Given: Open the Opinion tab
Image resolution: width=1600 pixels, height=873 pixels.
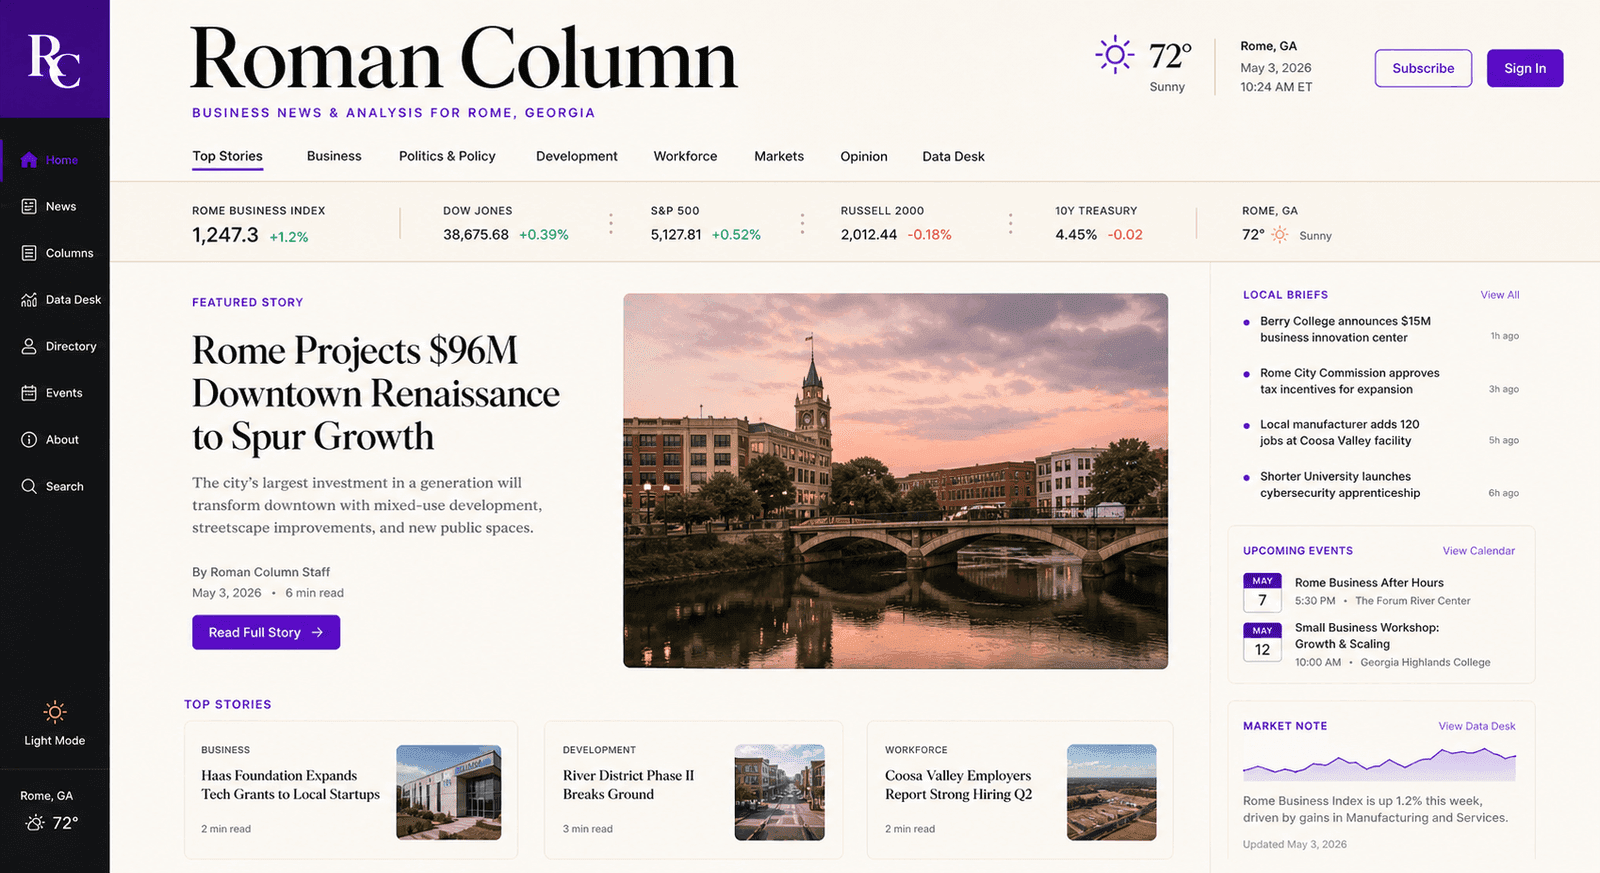Looking at the screenshot, I should click(864, 156).
